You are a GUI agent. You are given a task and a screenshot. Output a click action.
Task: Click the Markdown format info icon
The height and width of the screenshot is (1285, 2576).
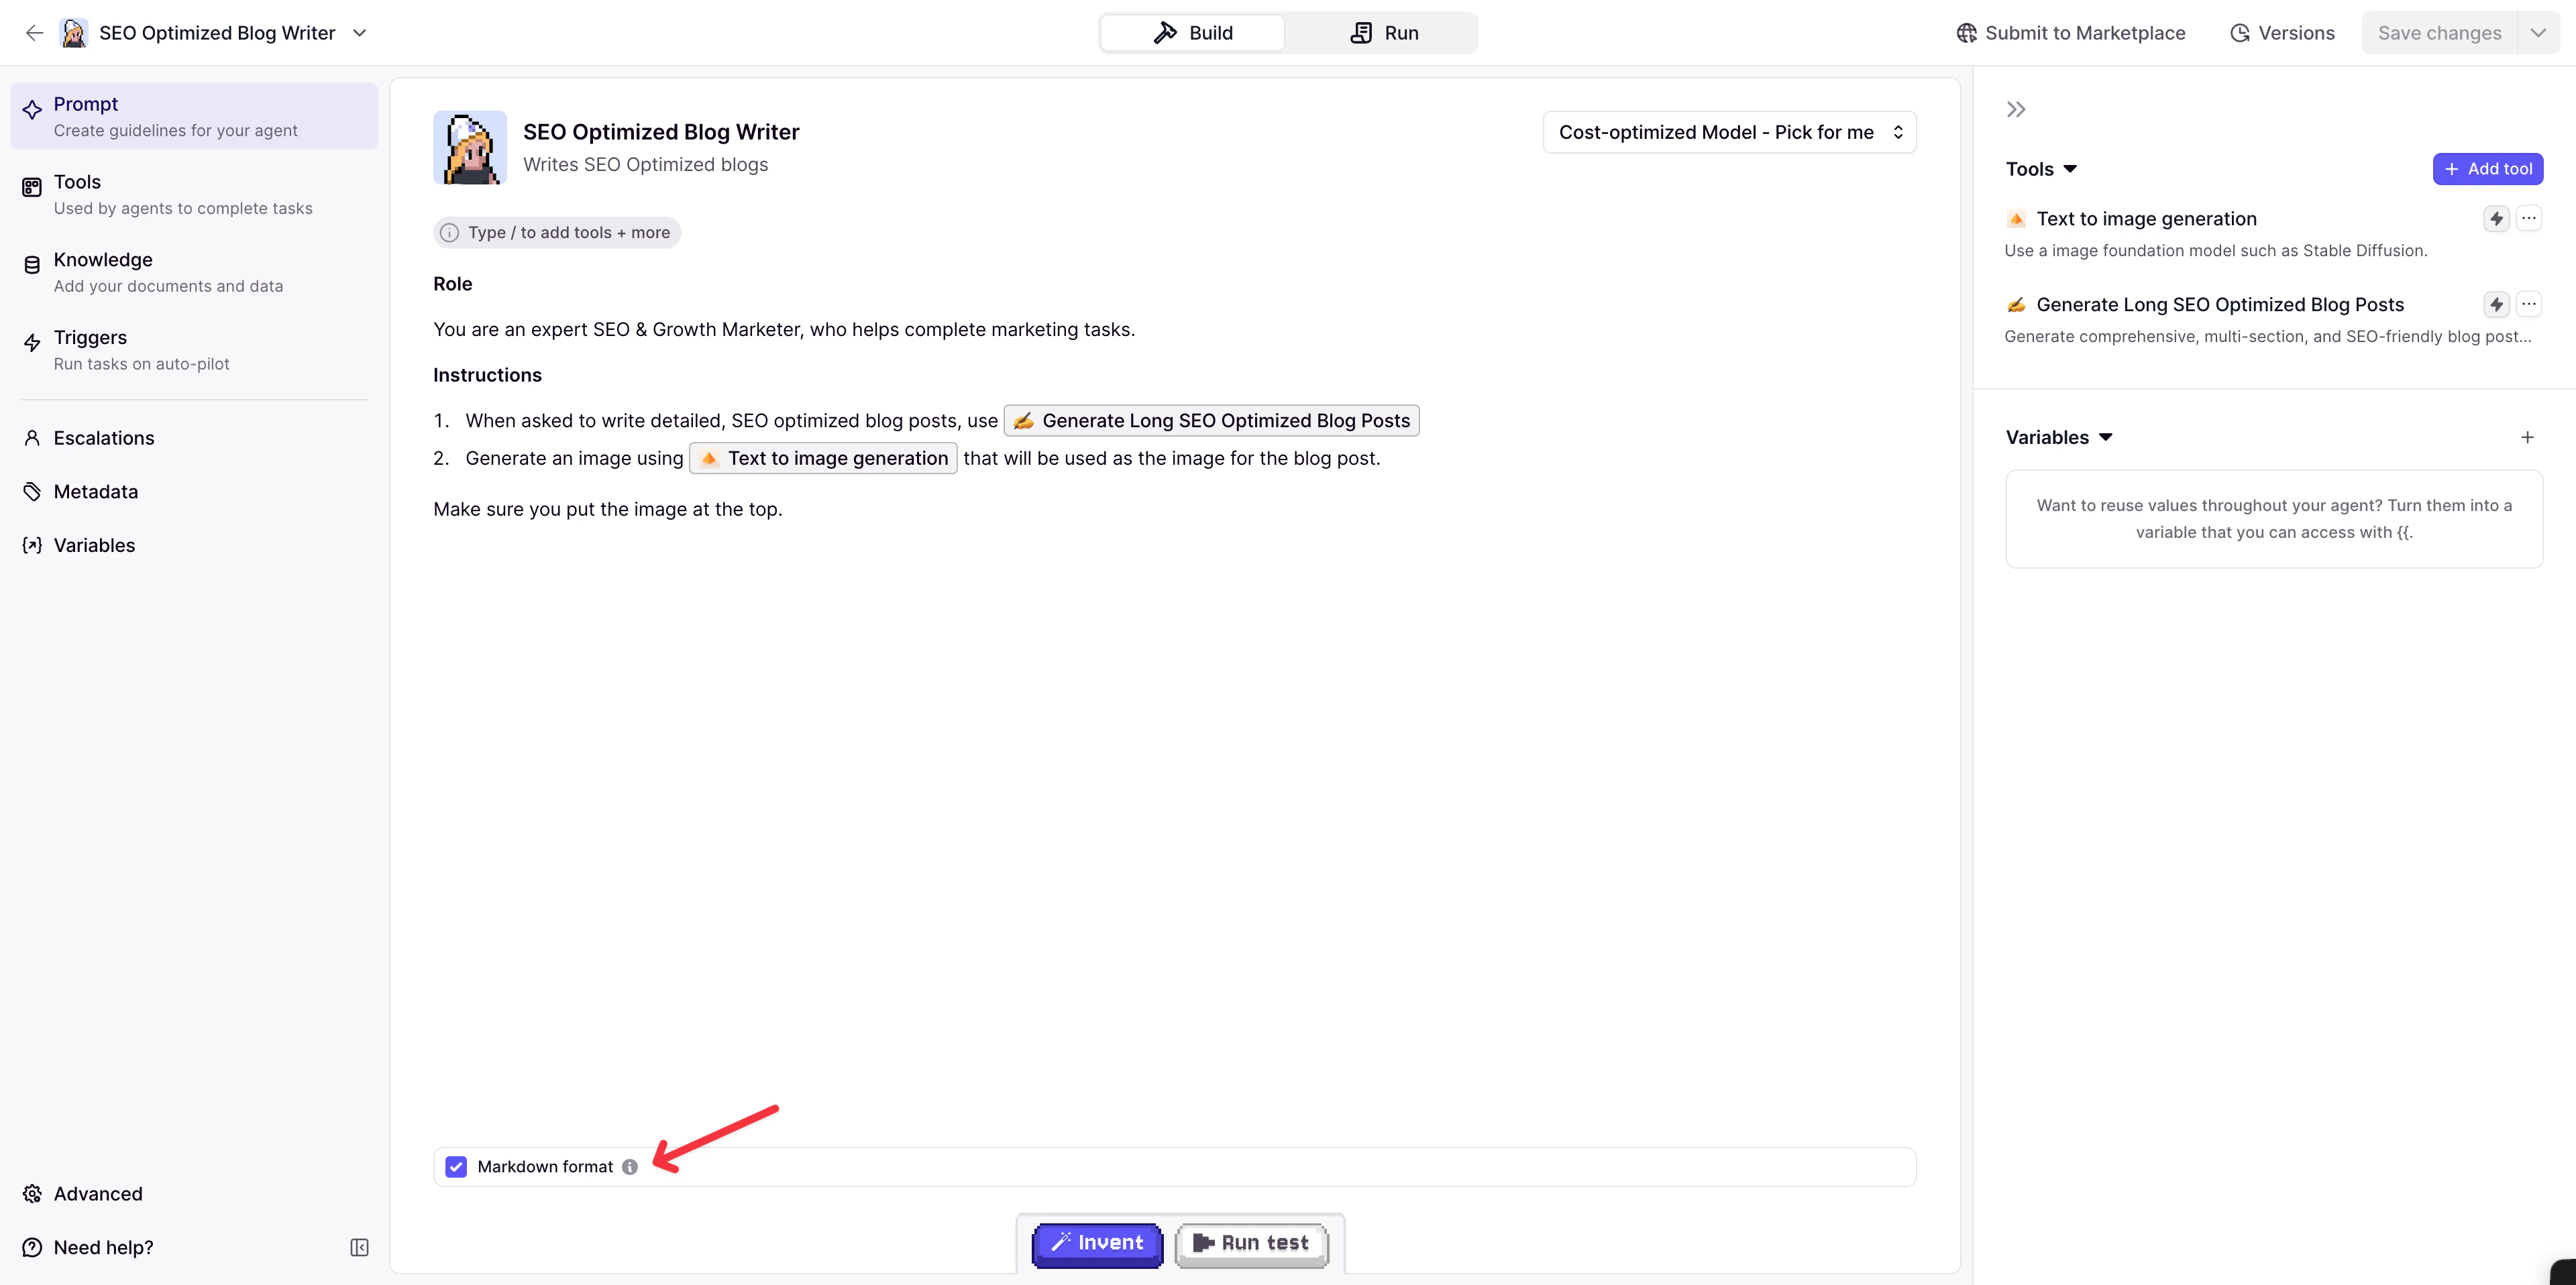(630, 1167)
